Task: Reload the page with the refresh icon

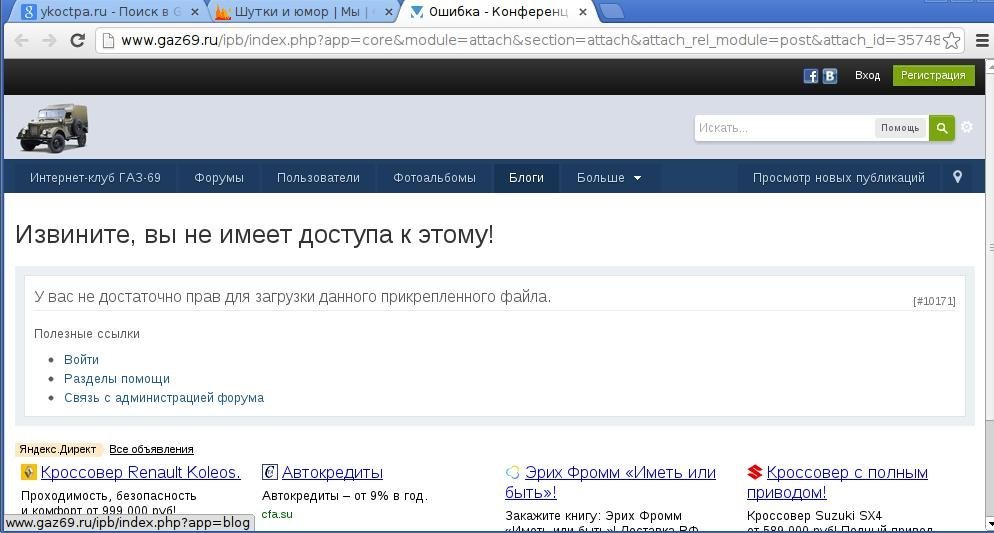Action: click(77, 40)
